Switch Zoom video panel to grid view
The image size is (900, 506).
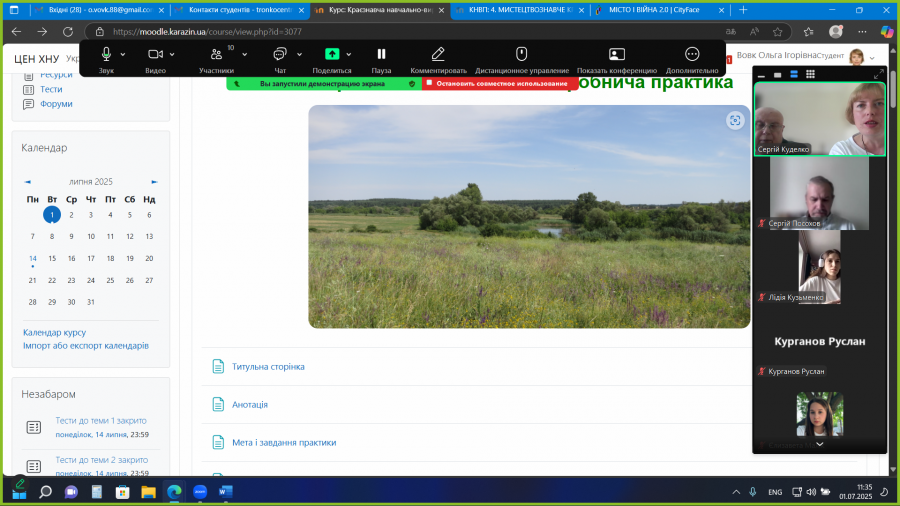coord(810,75)
